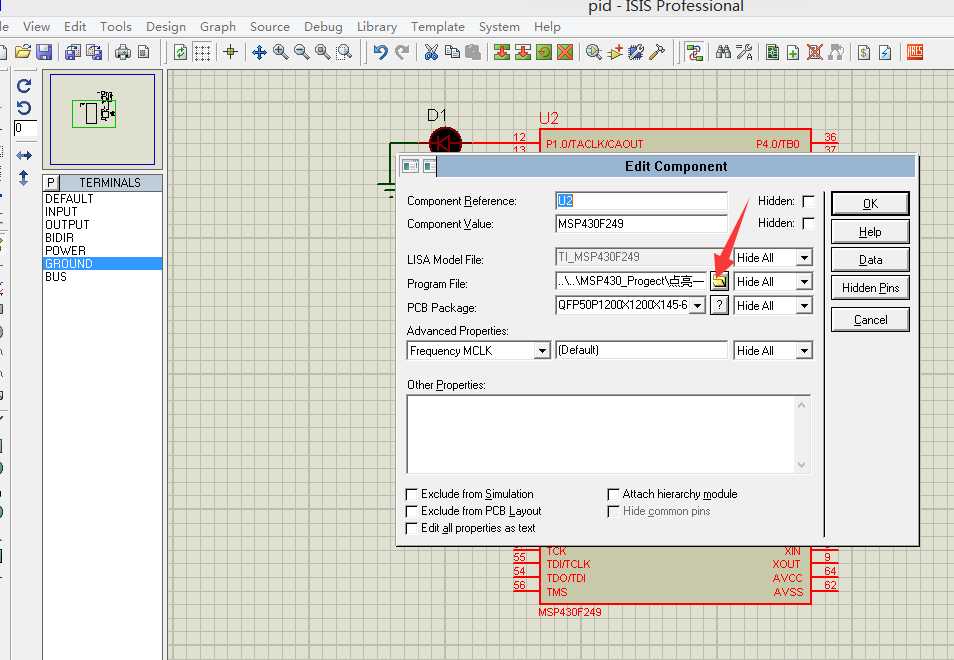Cancel the Edit Component dialog
The image size is (954, 660).
(x=870, y=319)
